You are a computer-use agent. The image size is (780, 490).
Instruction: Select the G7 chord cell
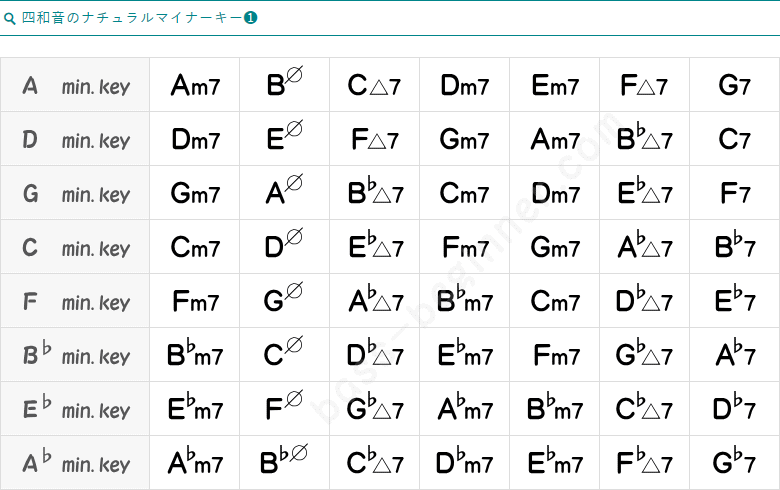click(734, 86)
